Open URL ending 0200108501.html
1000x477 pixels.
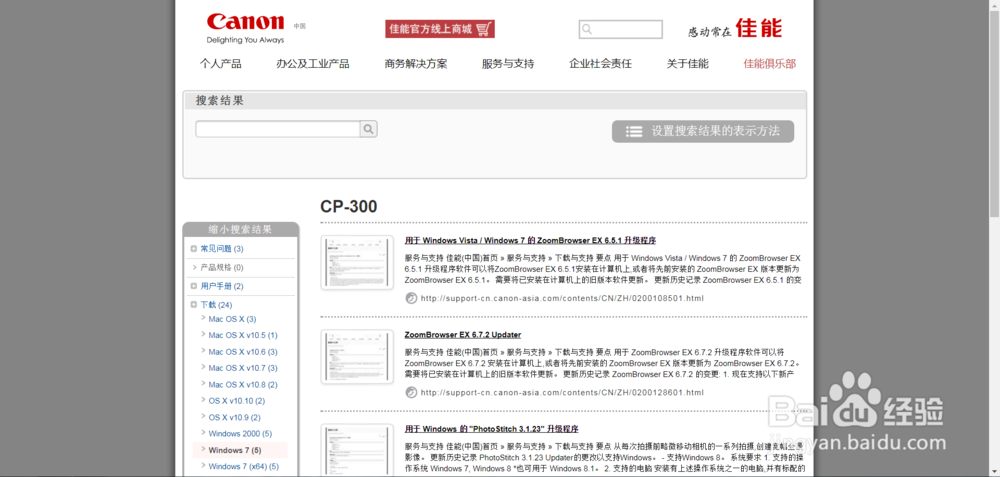(562, 298)
